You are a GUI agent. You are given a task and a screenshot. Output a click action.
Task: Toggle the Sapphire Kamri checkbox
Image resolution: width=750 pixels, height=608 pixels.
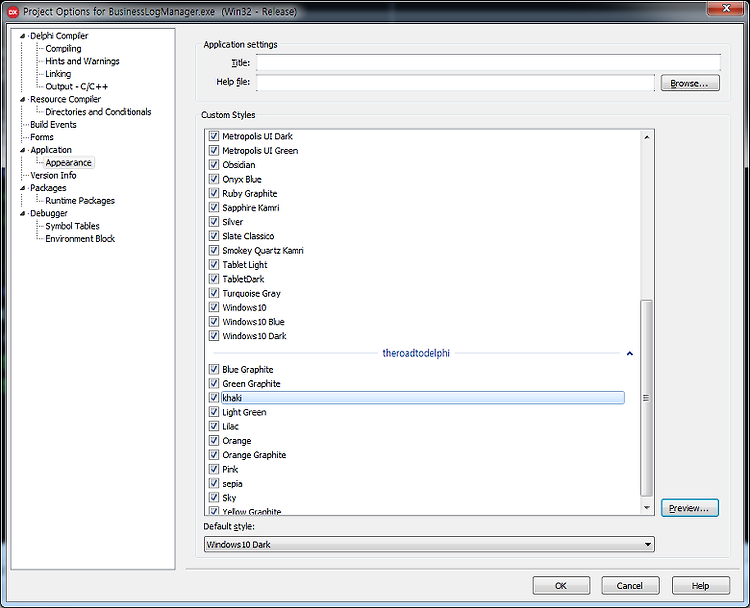214,208
